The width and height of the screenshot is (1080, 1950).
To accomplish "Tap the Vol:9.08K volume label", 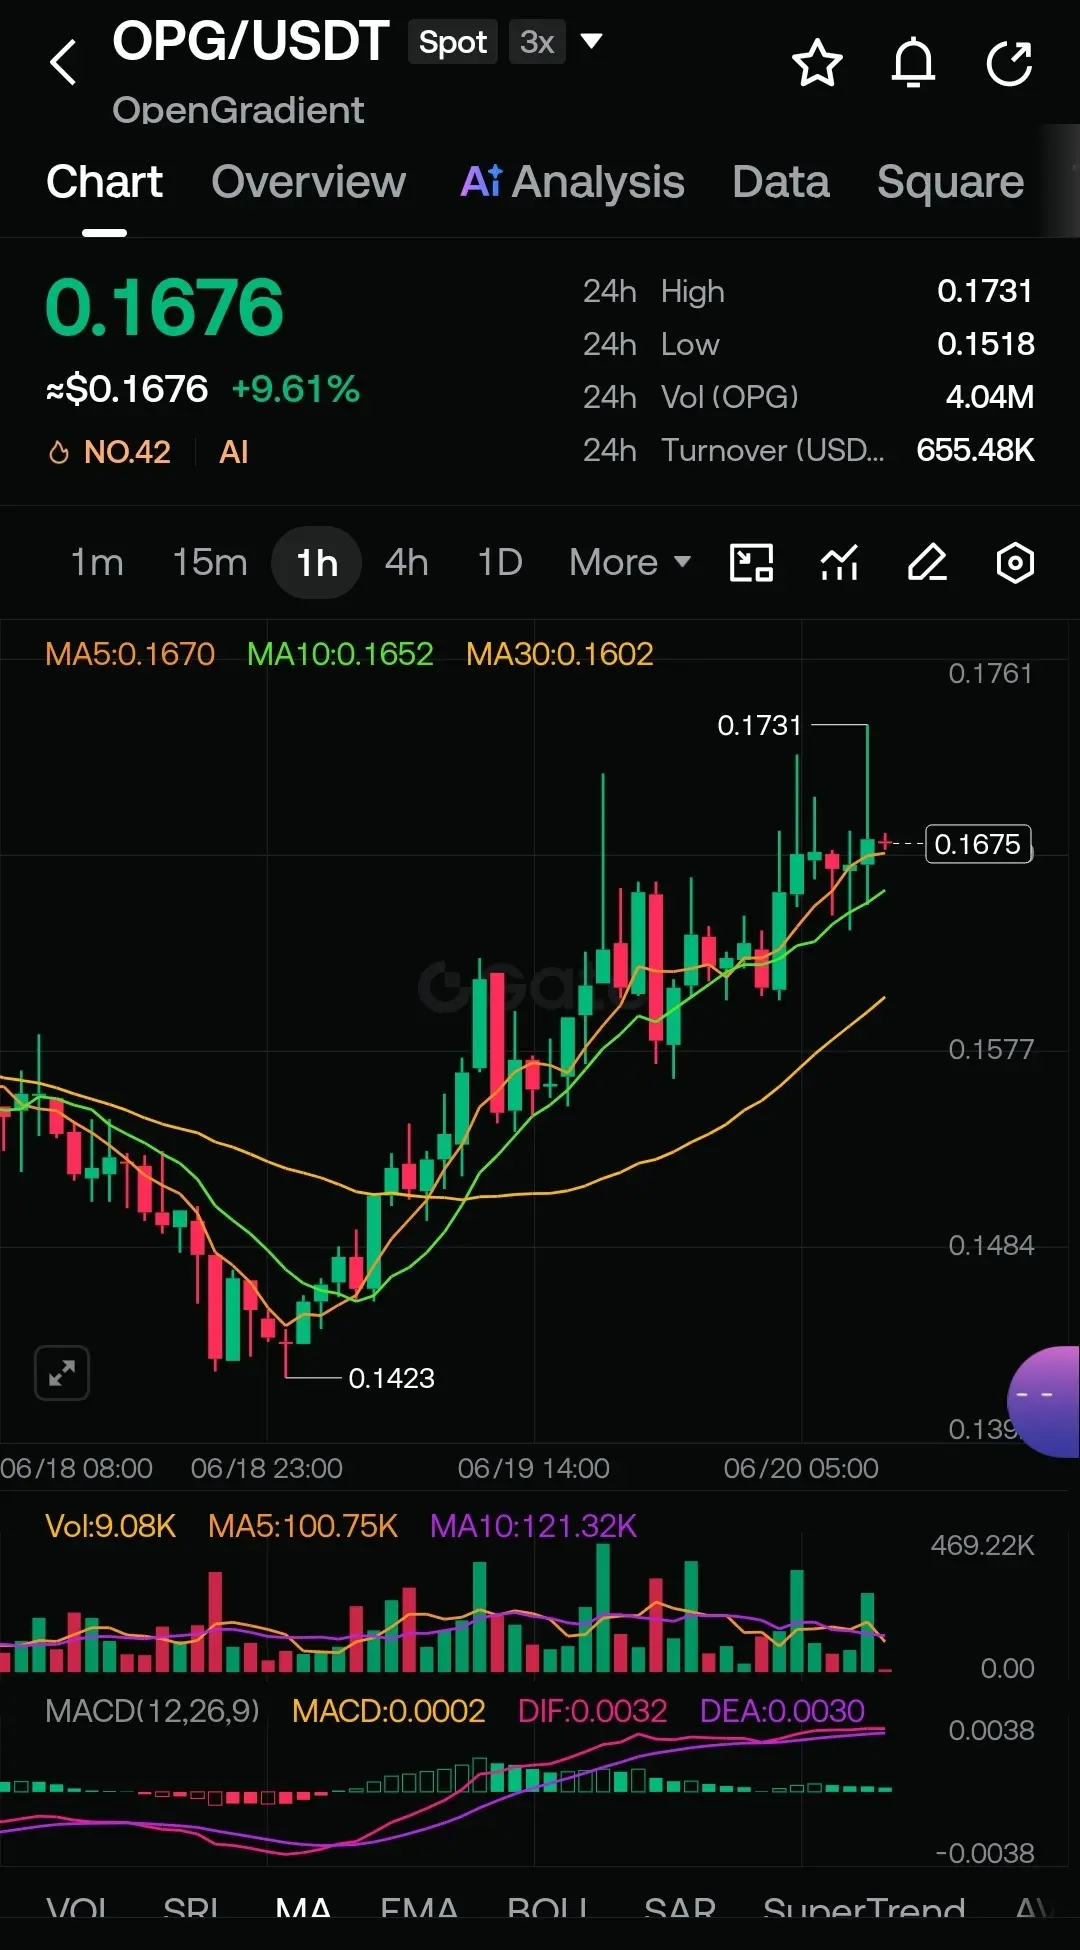I will [110, 1526].
